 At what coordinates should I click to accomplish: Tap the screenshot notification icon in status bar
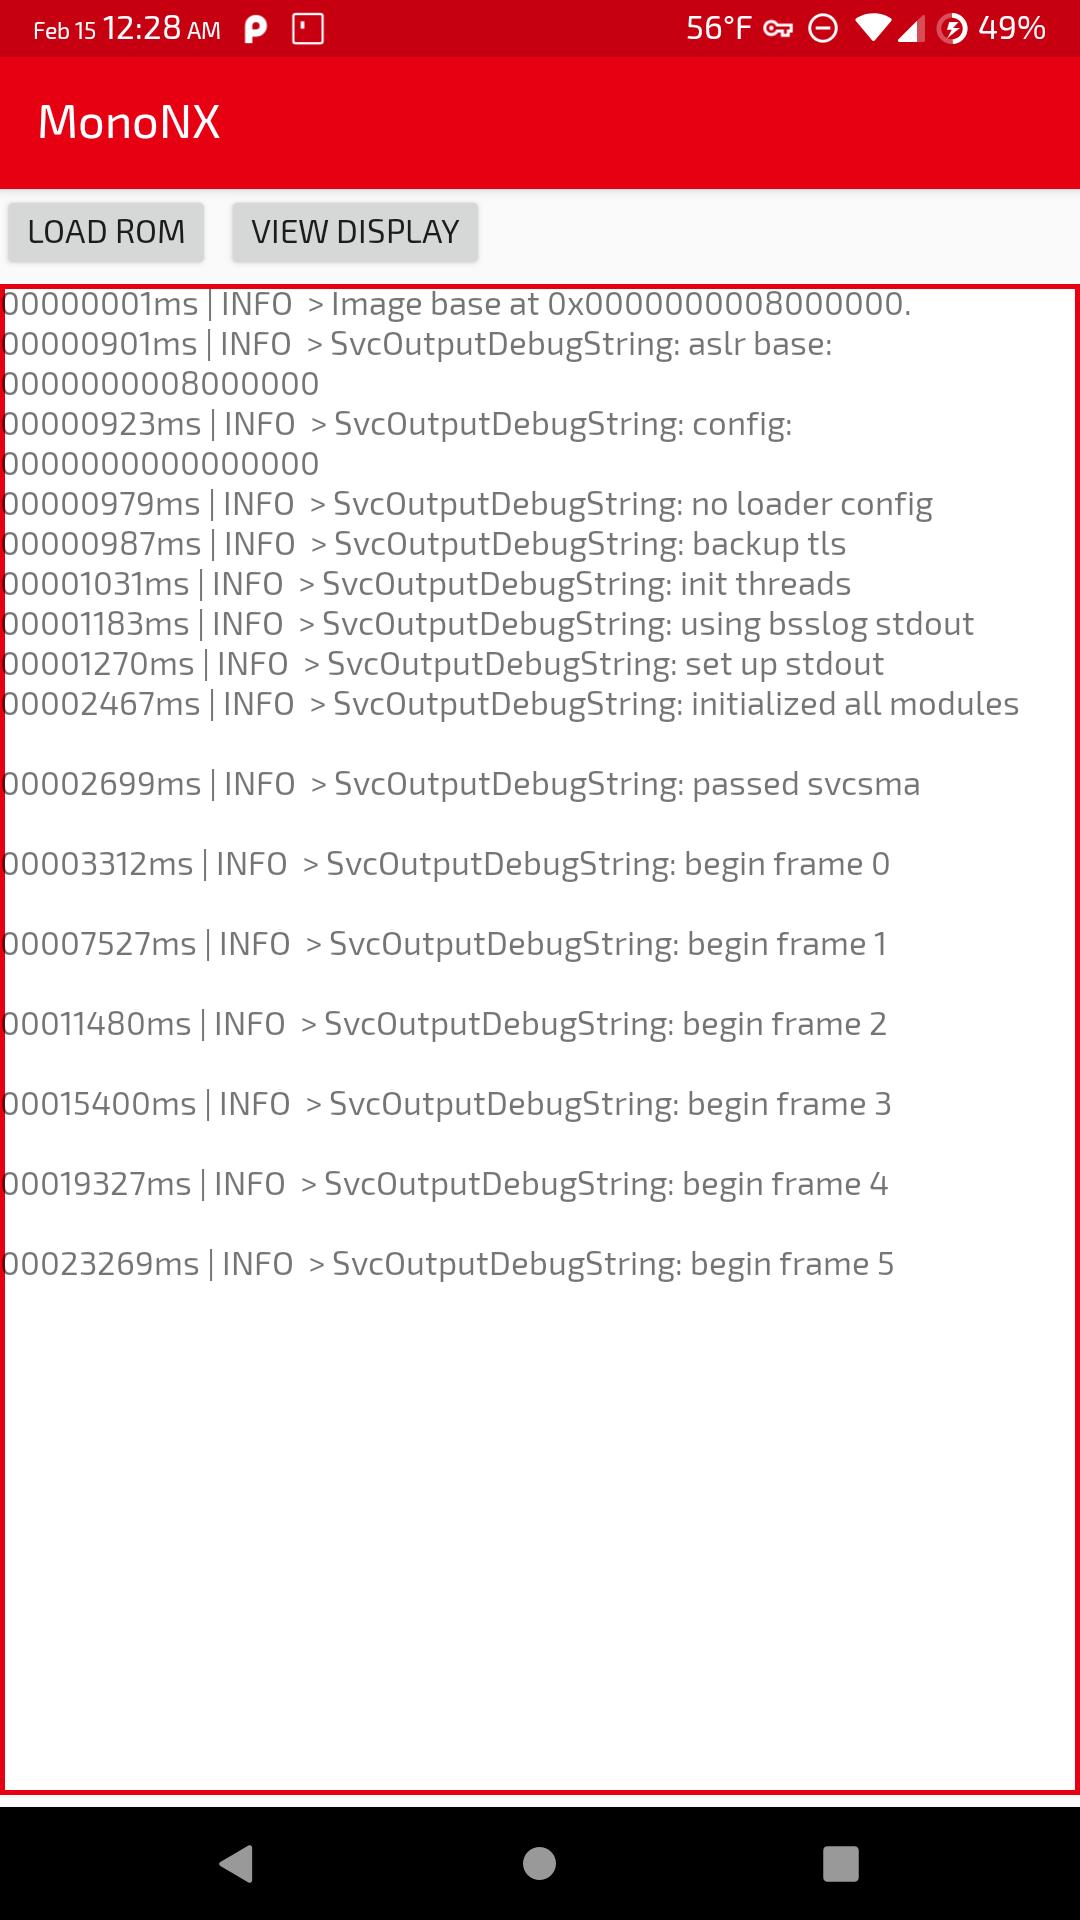[x=308, y=29]
